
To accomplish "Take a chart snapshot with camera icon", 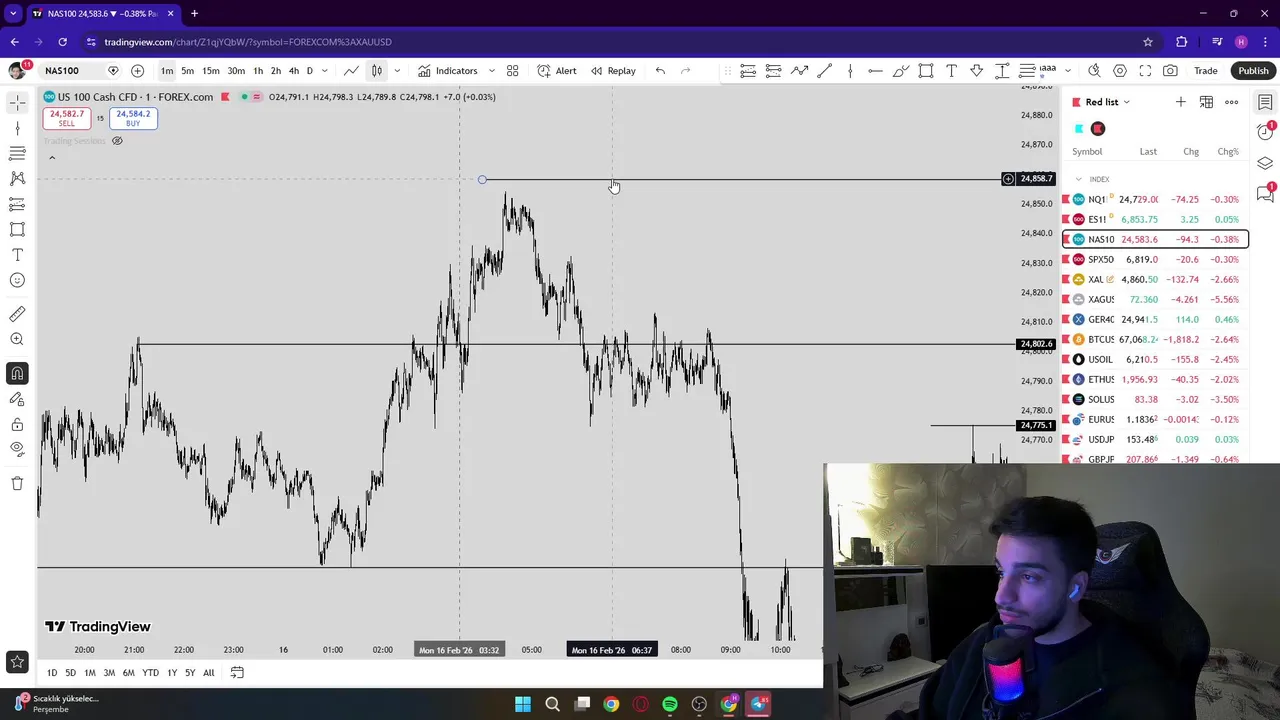I will [1170, 71].
